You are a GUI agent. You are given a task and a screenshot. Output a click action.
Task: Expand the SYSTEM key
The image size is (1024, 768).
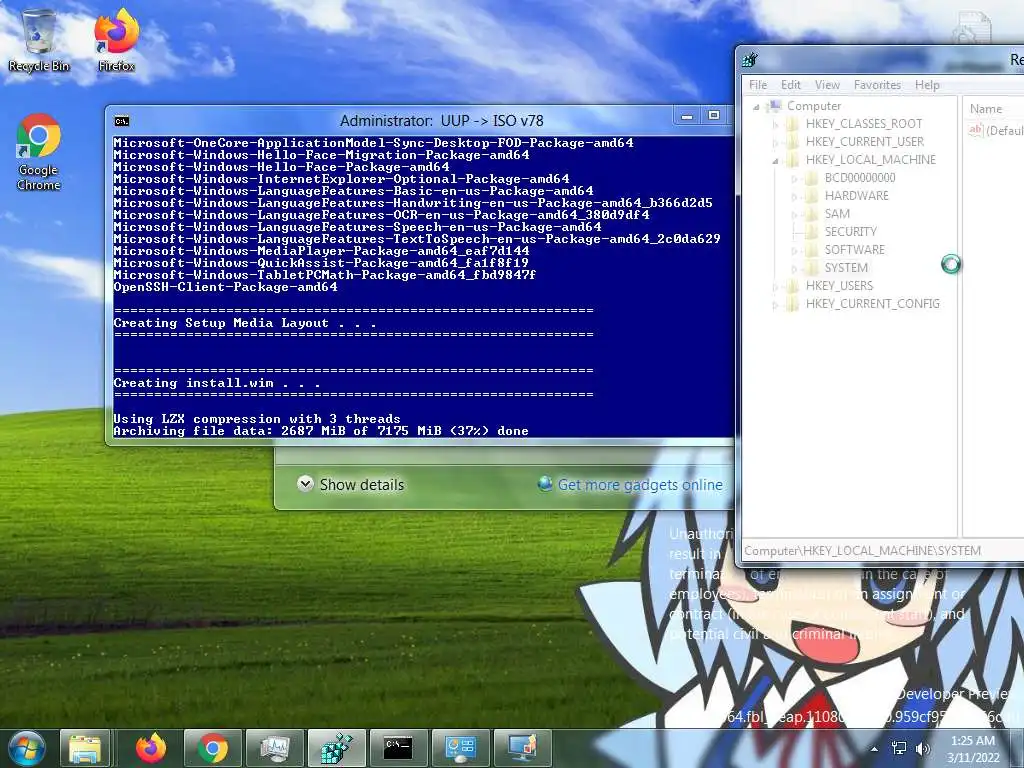click(x=794, y=268)
